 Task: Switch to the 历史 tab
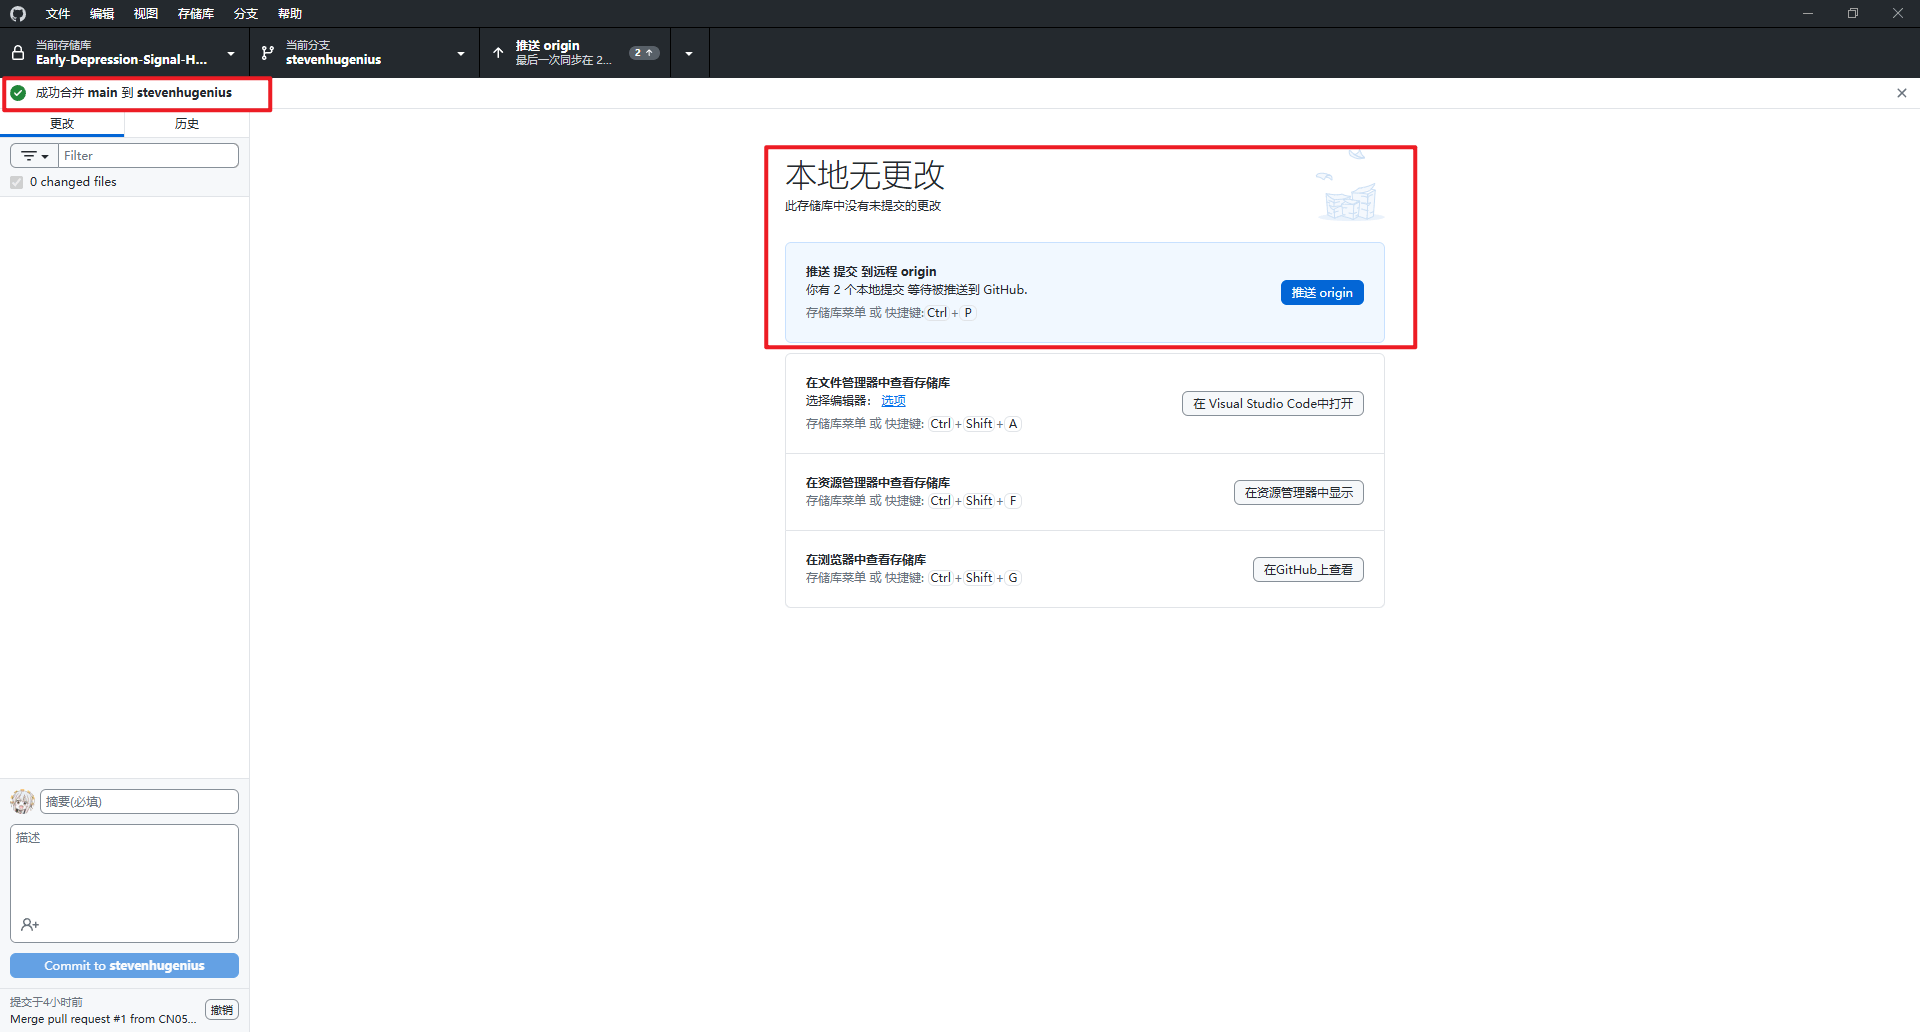(x=187, y=124)
